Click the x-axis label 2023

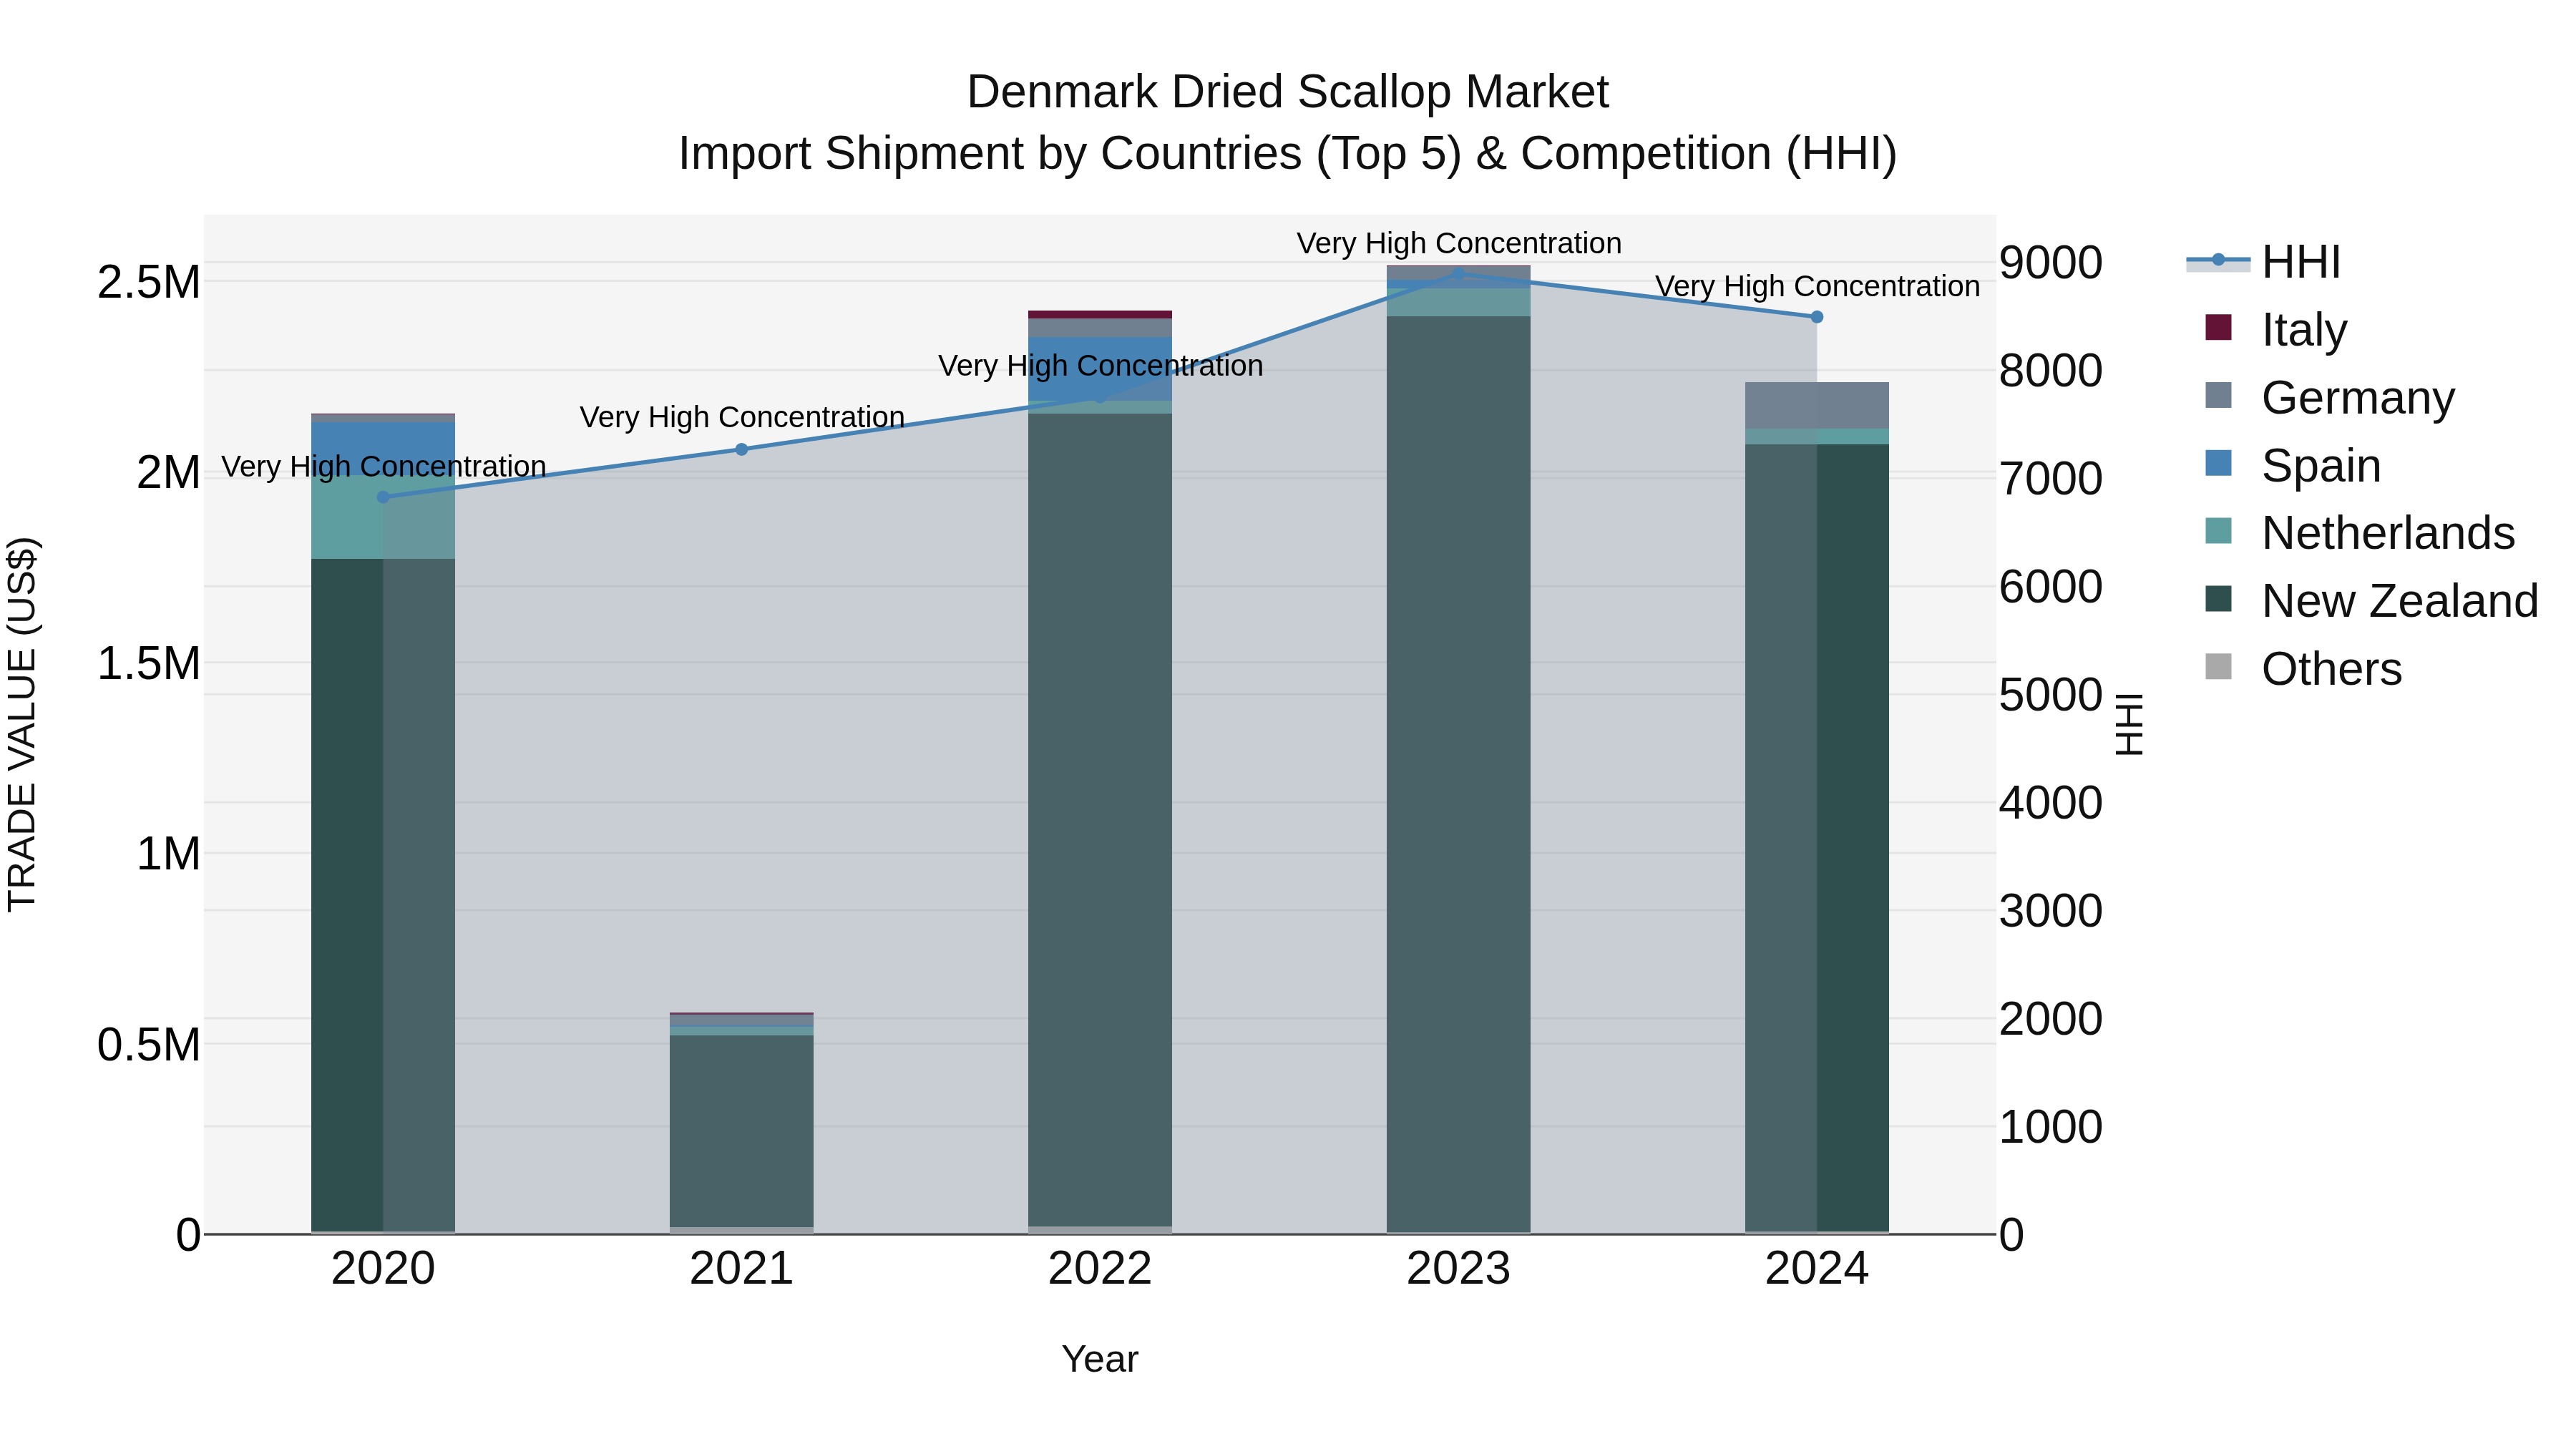coord(1458,1269)
